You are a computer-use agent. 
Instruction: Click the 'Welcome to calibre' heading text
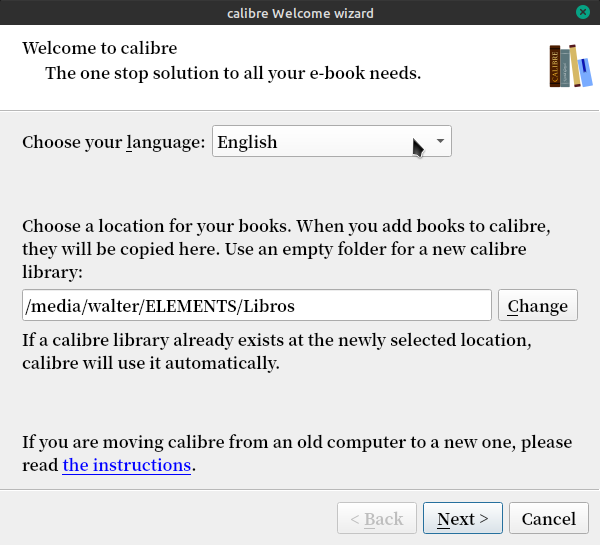coord(99,48)
